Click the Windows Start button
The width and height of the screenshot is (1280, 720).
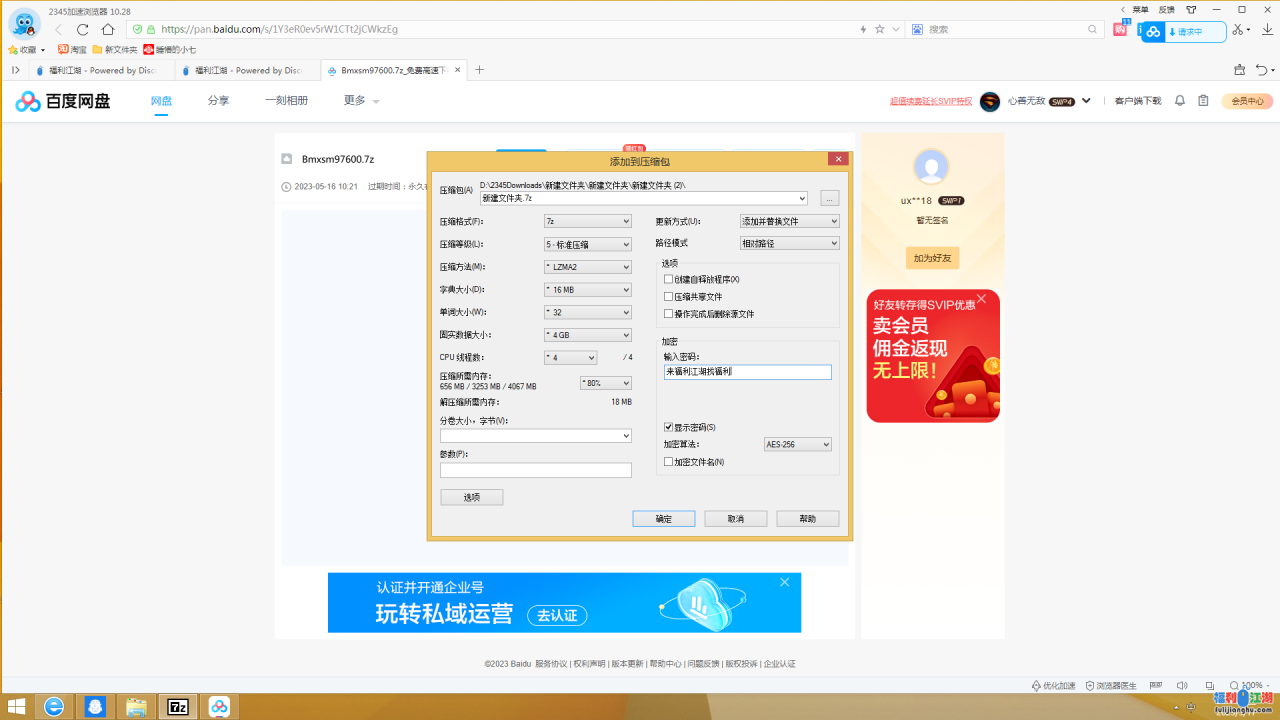click(16, 707)
